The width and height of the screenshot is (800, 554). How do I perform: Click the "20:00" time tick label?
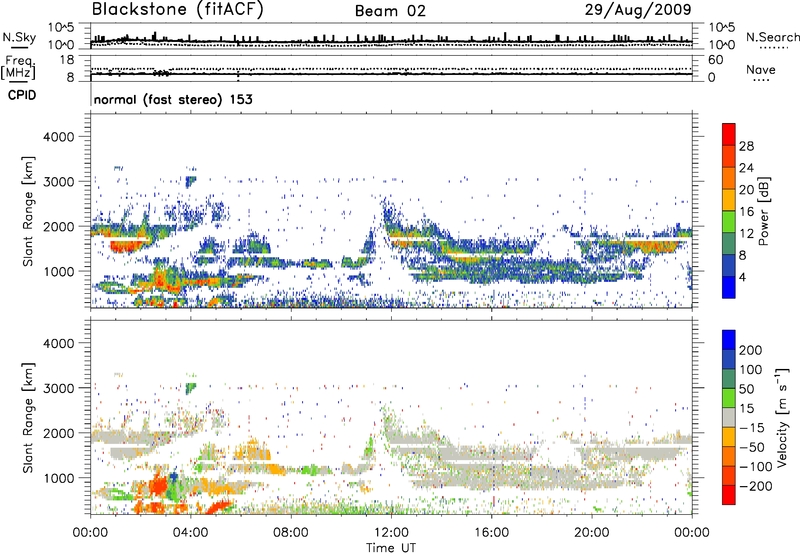pos(591,533)
